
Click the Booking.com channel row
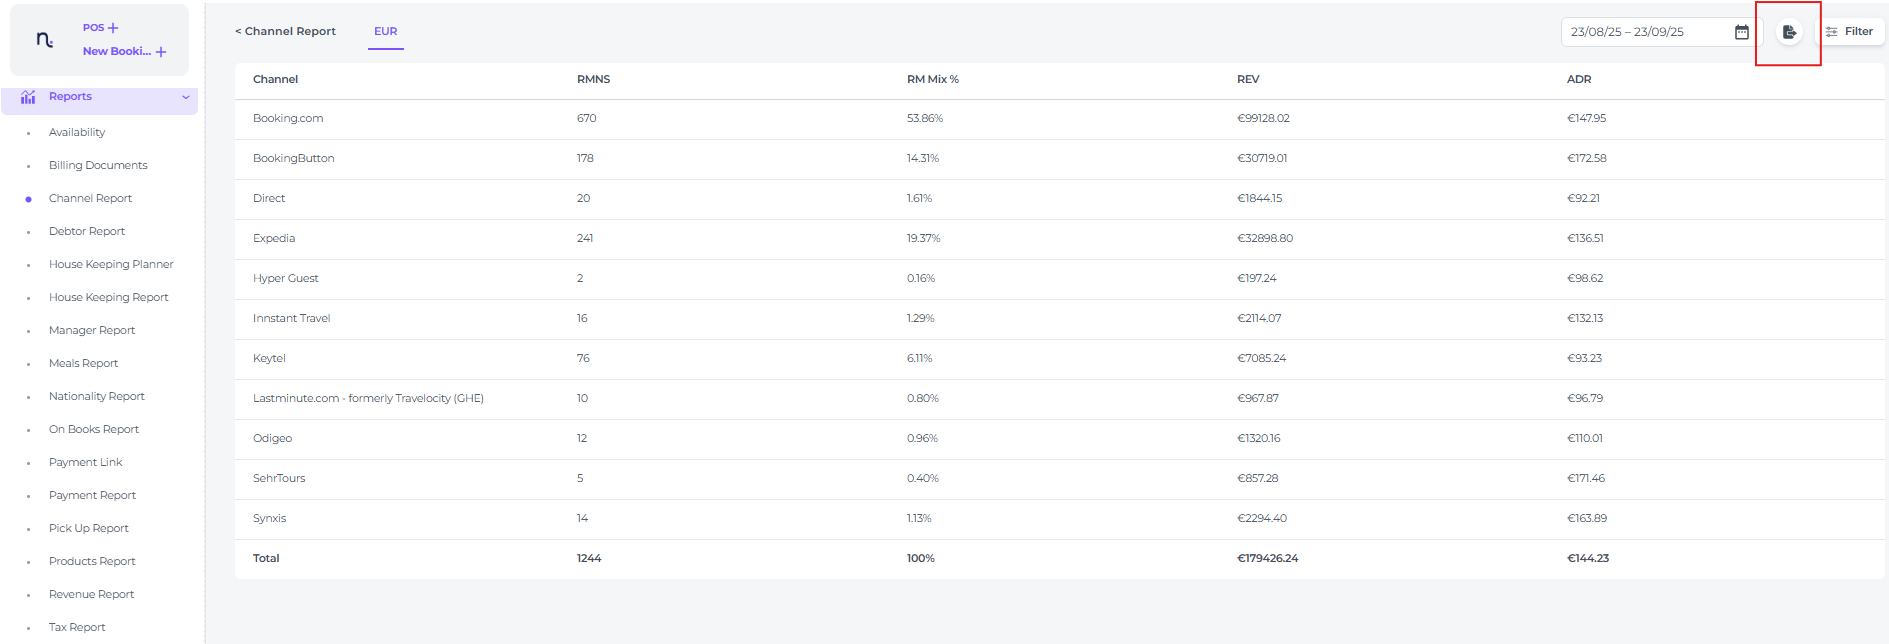[288, 118]
